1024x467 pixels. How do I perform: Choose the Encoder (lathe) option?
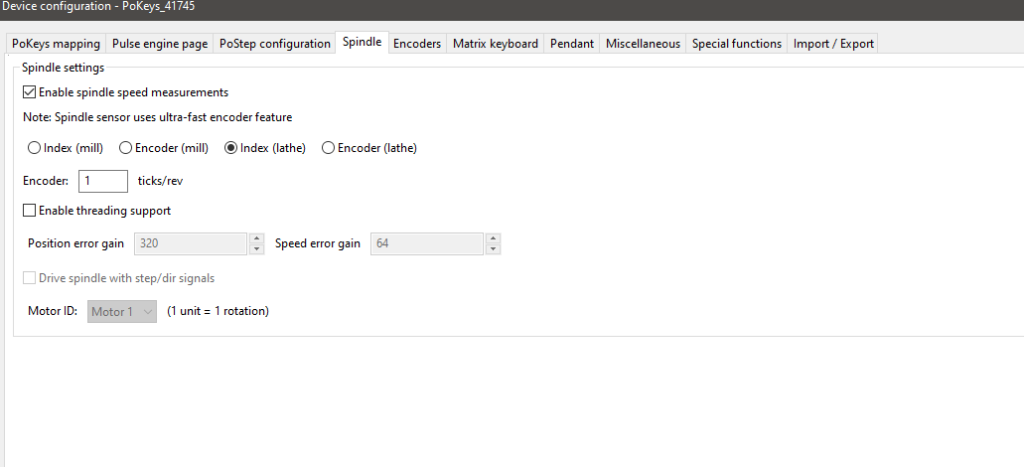pos(328,148)
